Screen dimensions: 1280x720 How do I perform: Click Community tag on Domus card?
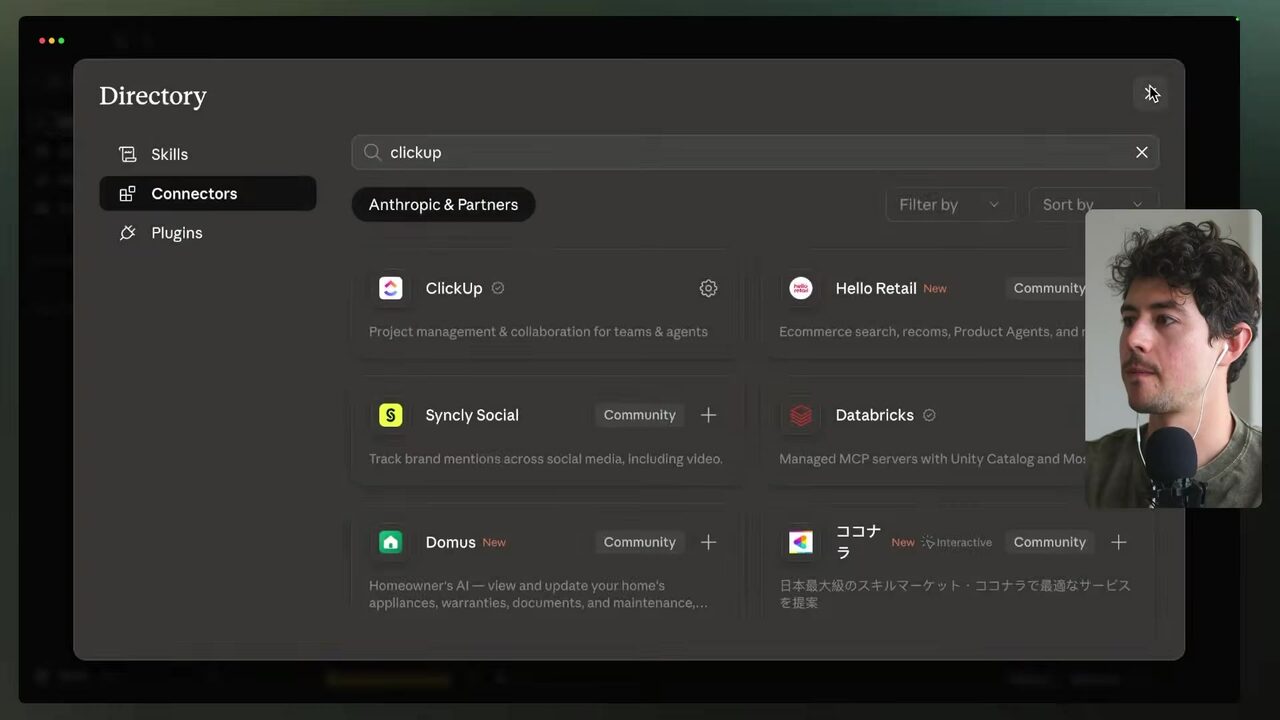(x=639, y=542)
